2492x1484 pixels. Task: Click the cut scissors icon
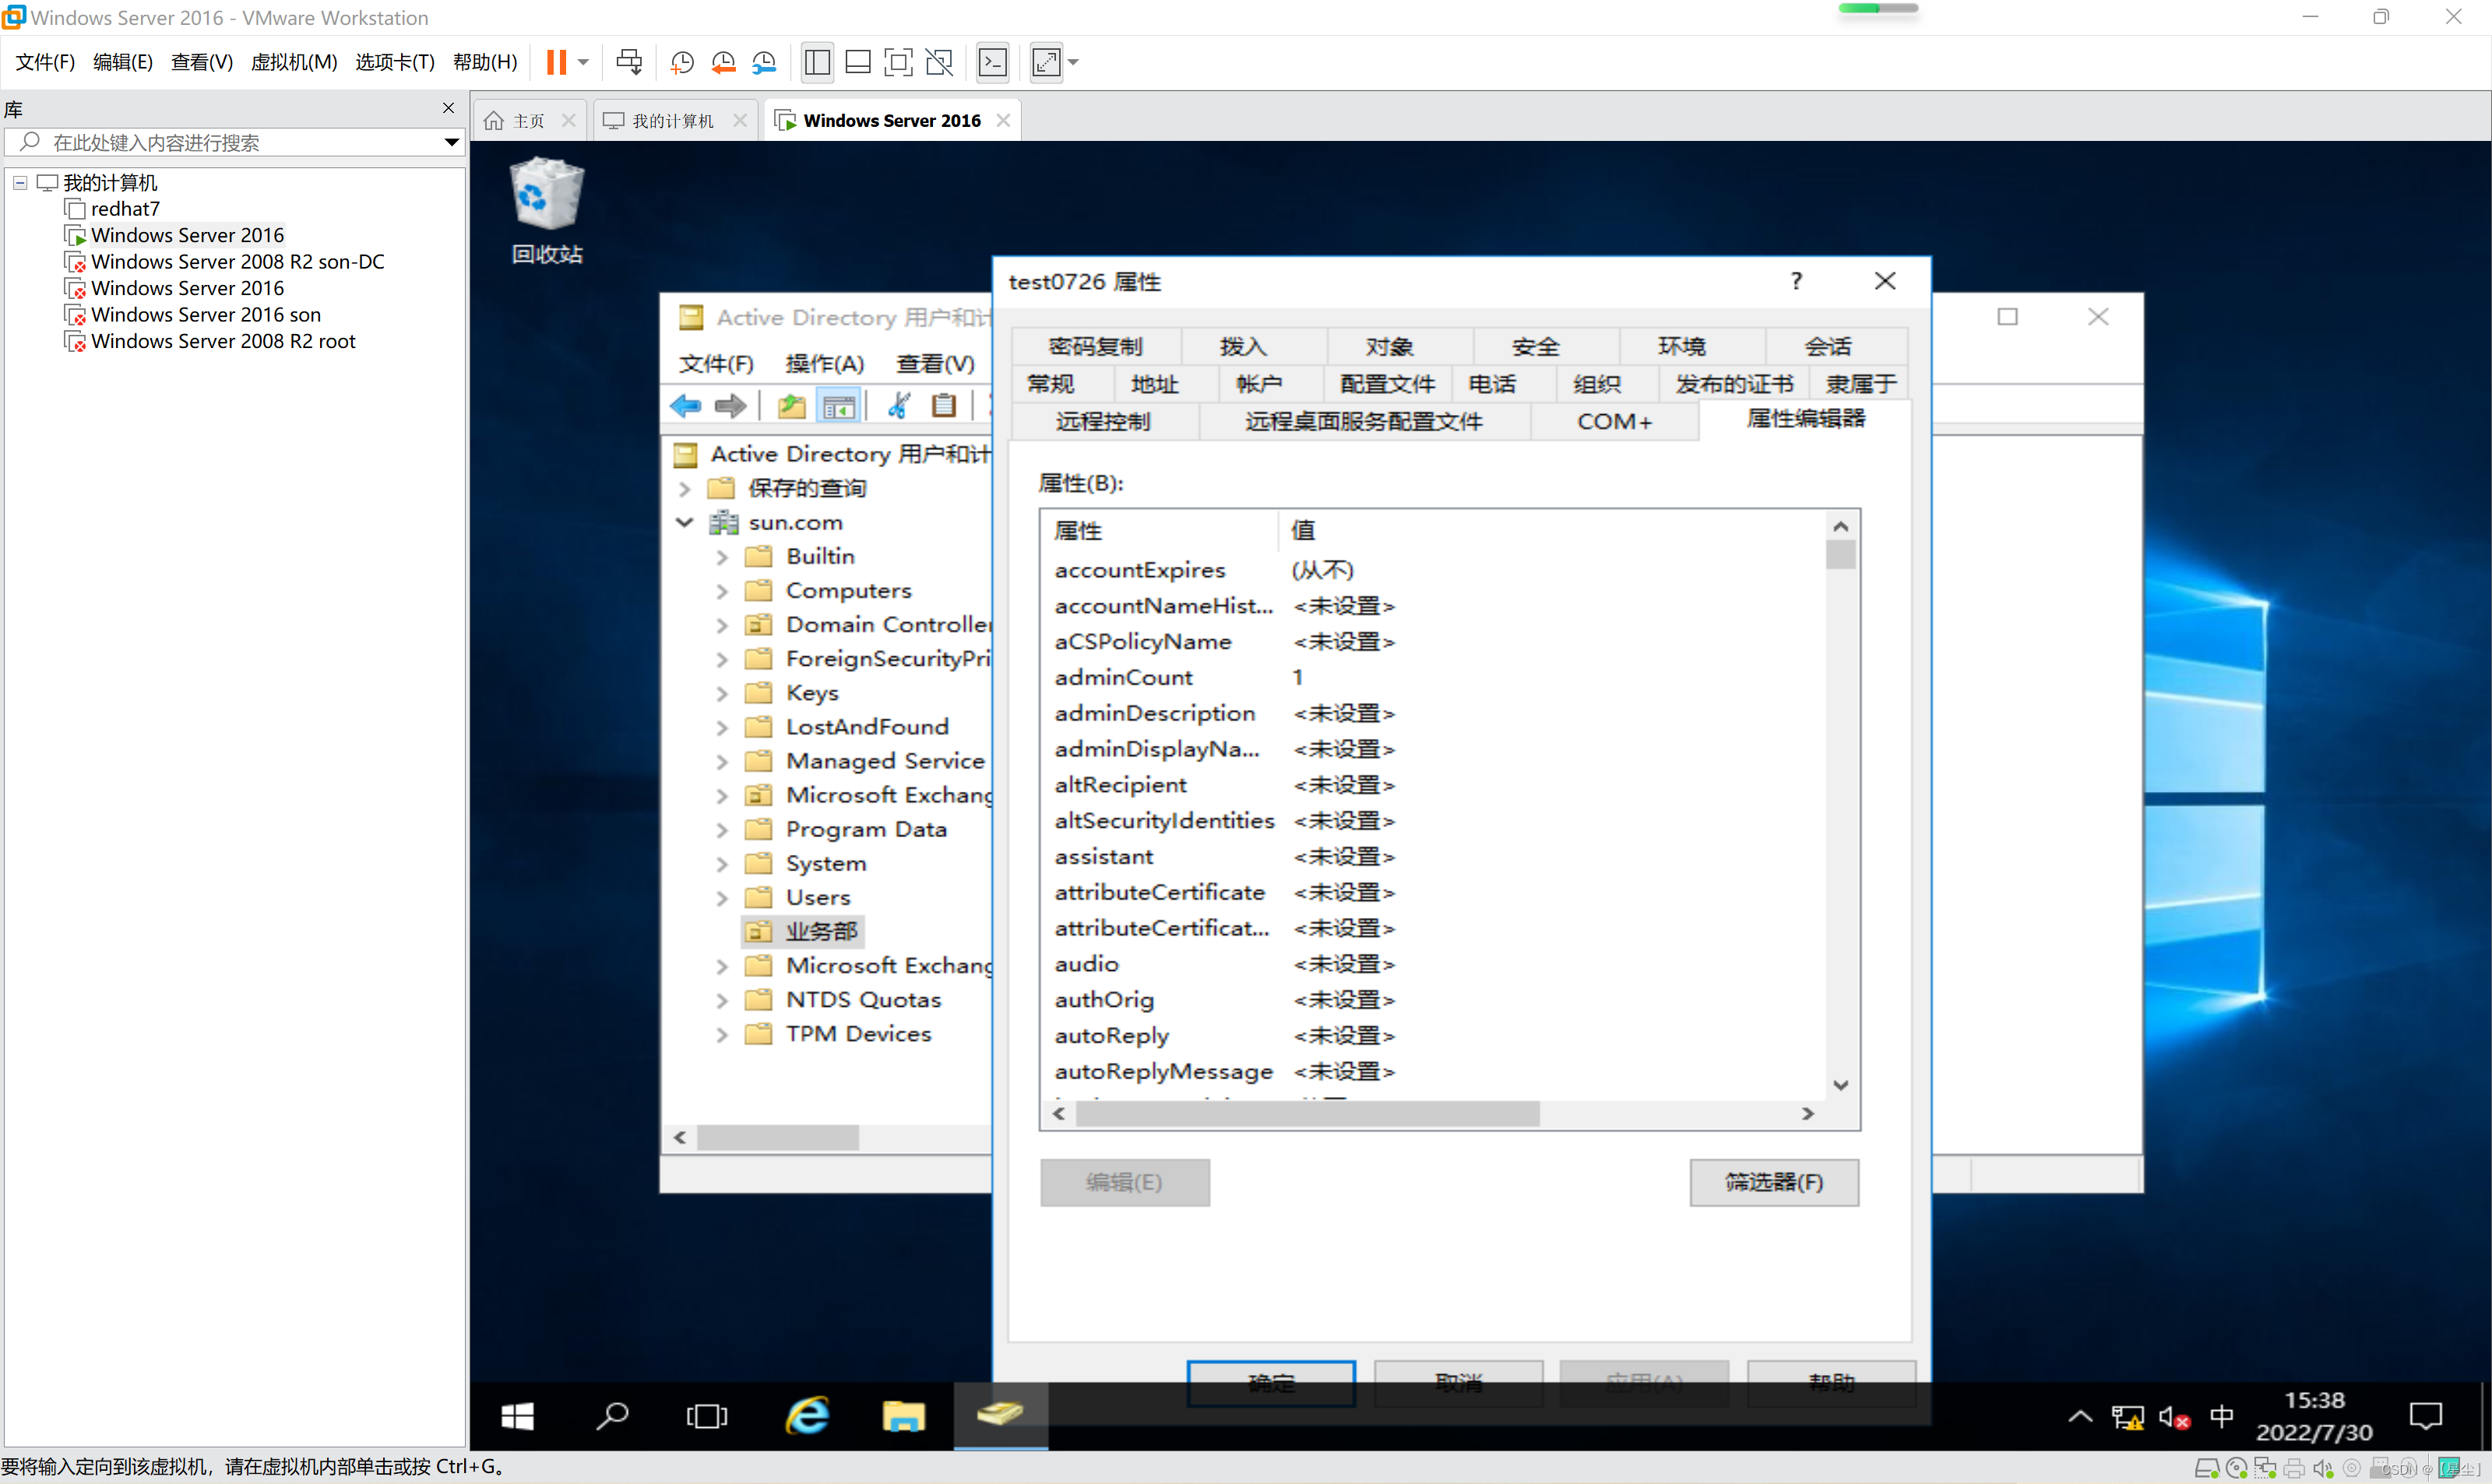pos(898,405)
